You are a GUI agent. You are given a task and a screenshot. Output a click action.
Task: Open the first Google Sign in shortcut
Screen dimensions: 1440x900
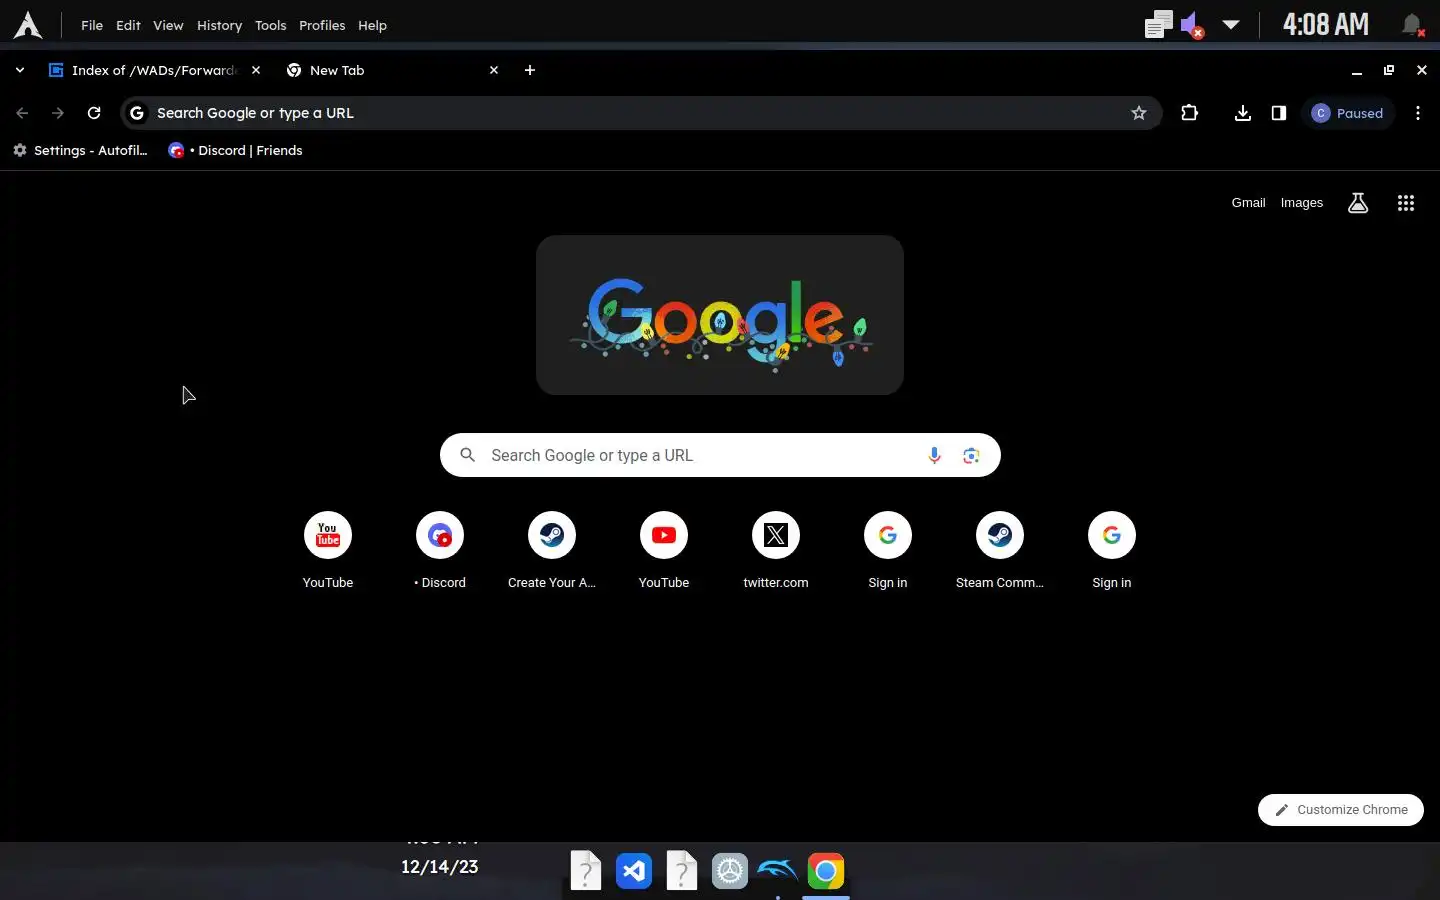[888, 551]
